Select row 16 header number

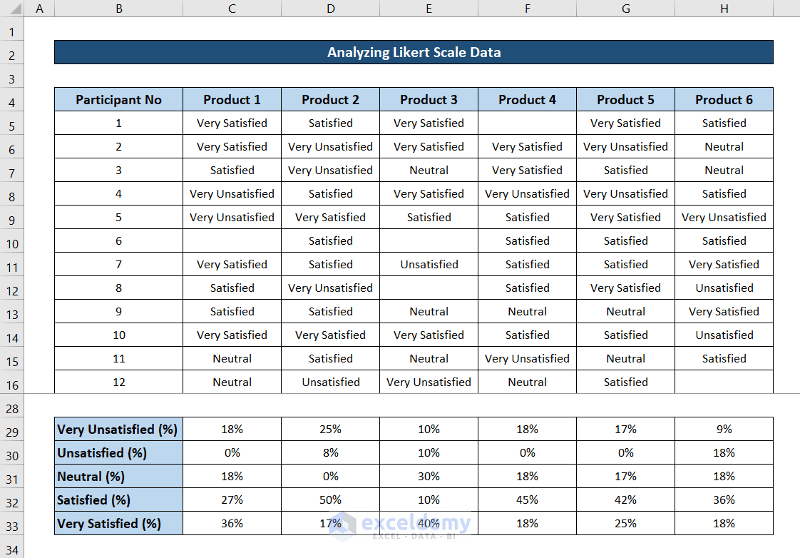pos(13,384)
